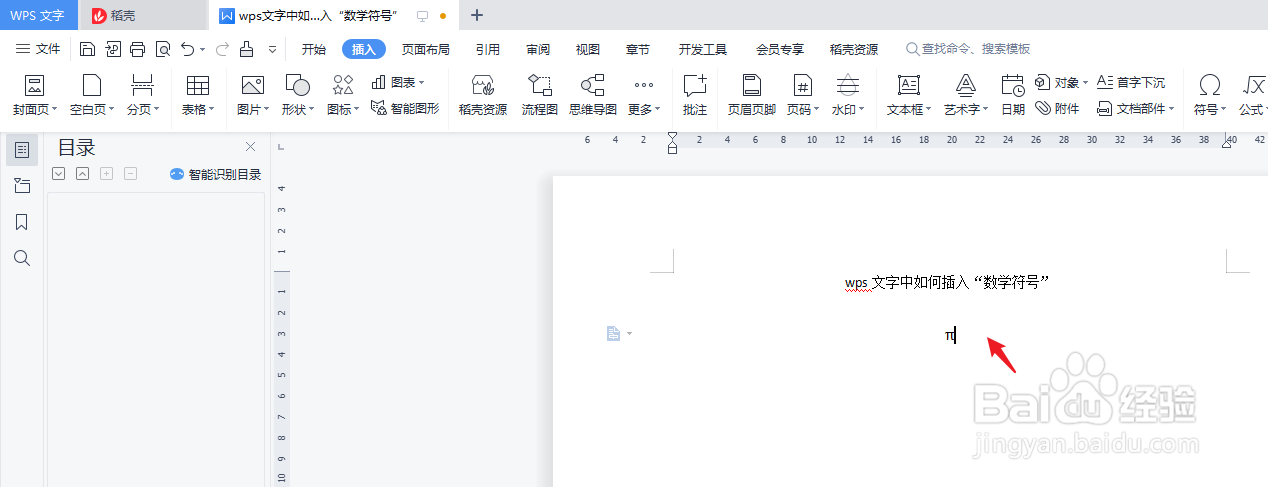Click the paragraph layout icon beside the line
The width and height of the screenshot is (1268, 487).
point(615,334)
